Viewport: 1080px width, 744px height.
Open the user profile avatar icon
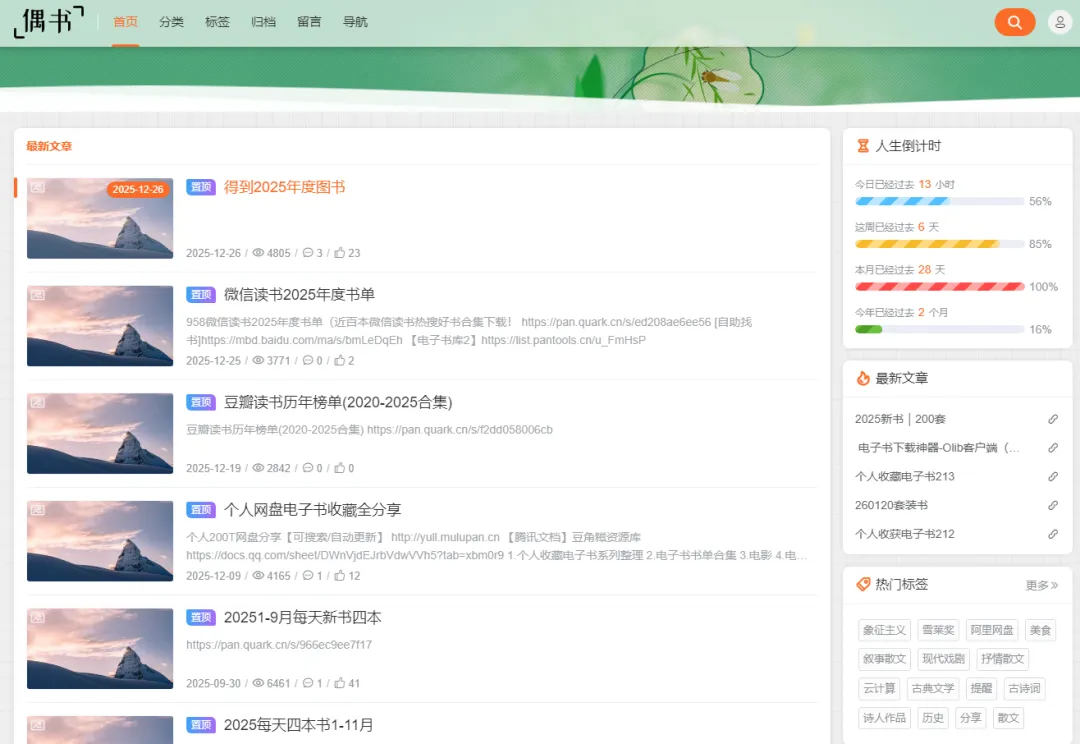tap(1060, 22)
